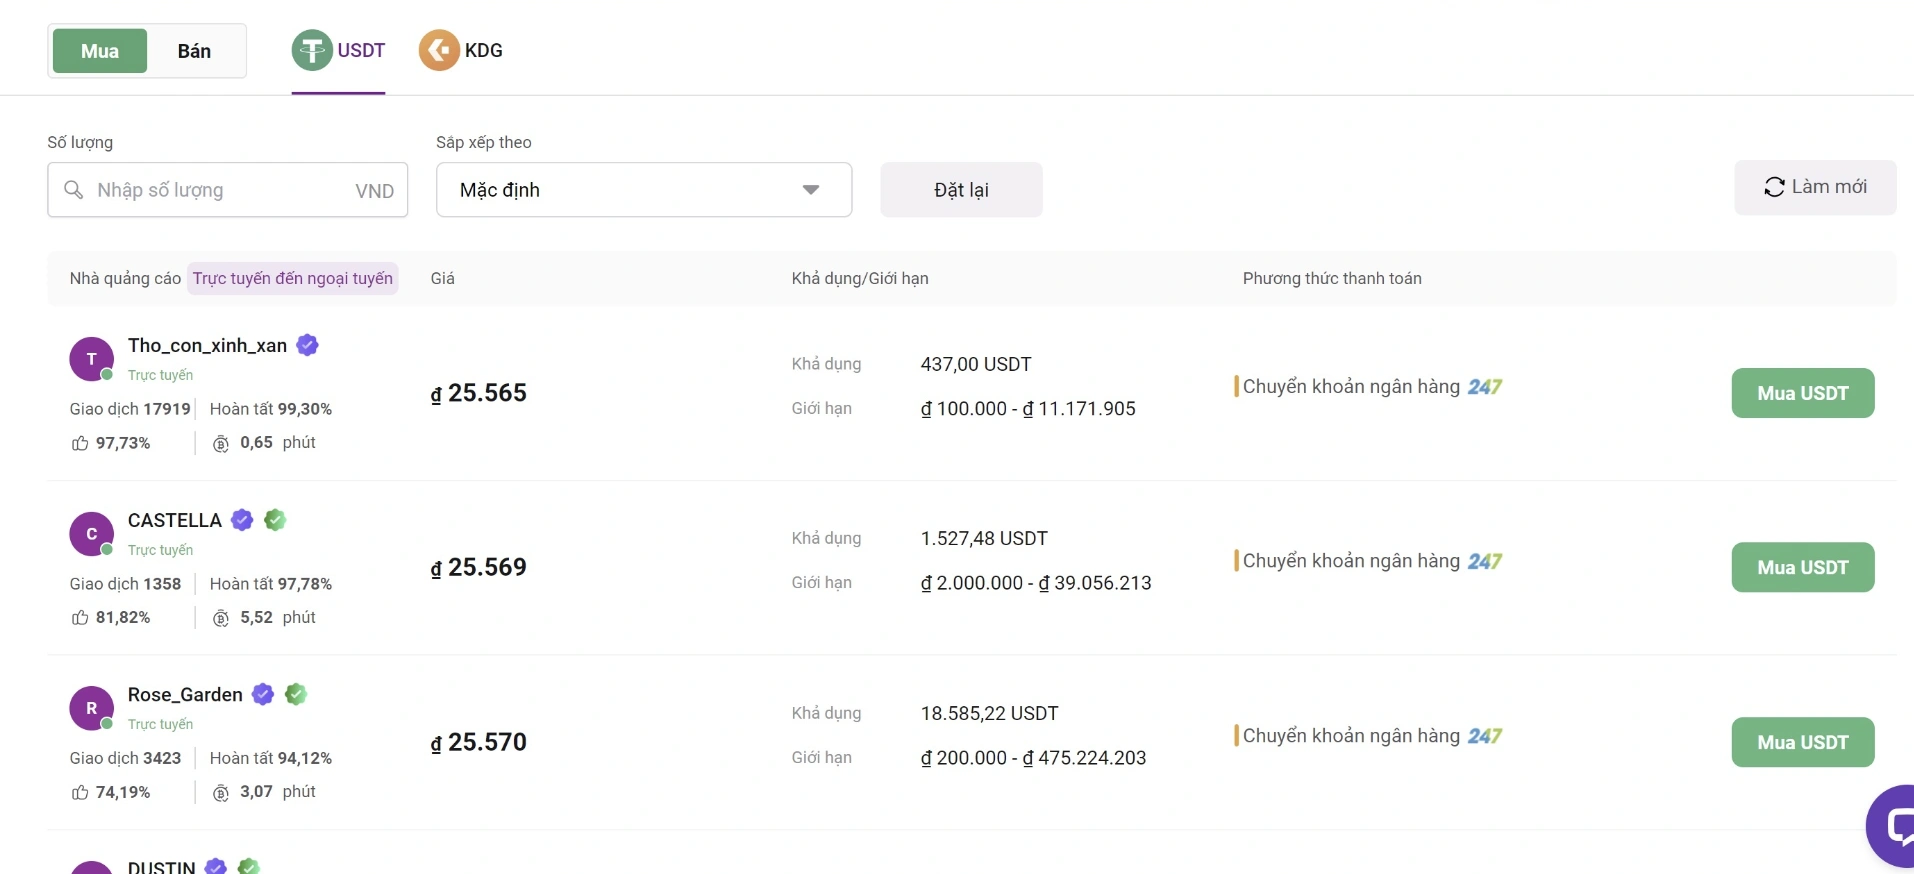Click Giao dịch 17919 stat
The height and width of the screenshot is (874, 1914).
[x=130, y=409]
